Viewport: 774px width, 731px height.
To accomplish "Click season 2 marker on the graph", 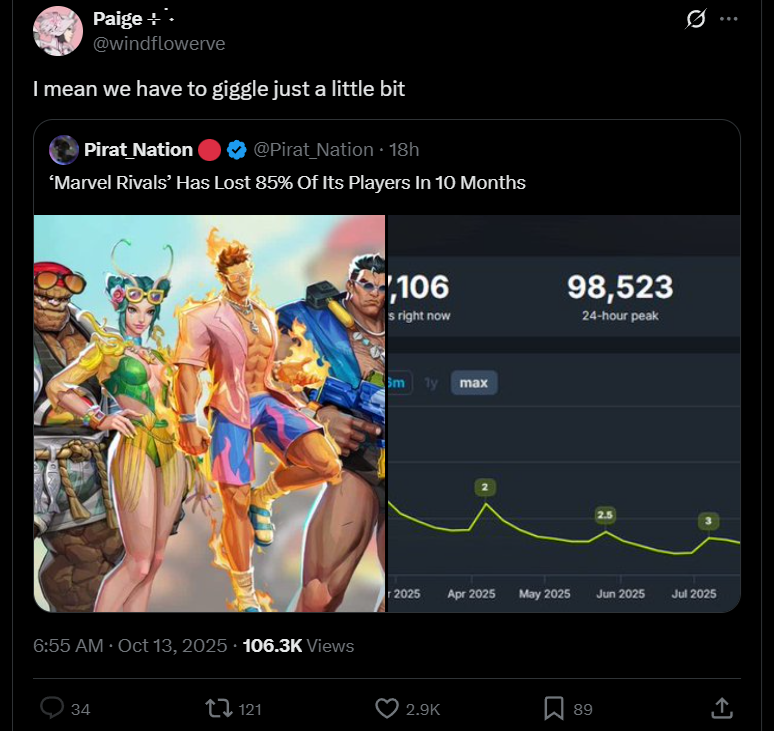I will (485, 487).
